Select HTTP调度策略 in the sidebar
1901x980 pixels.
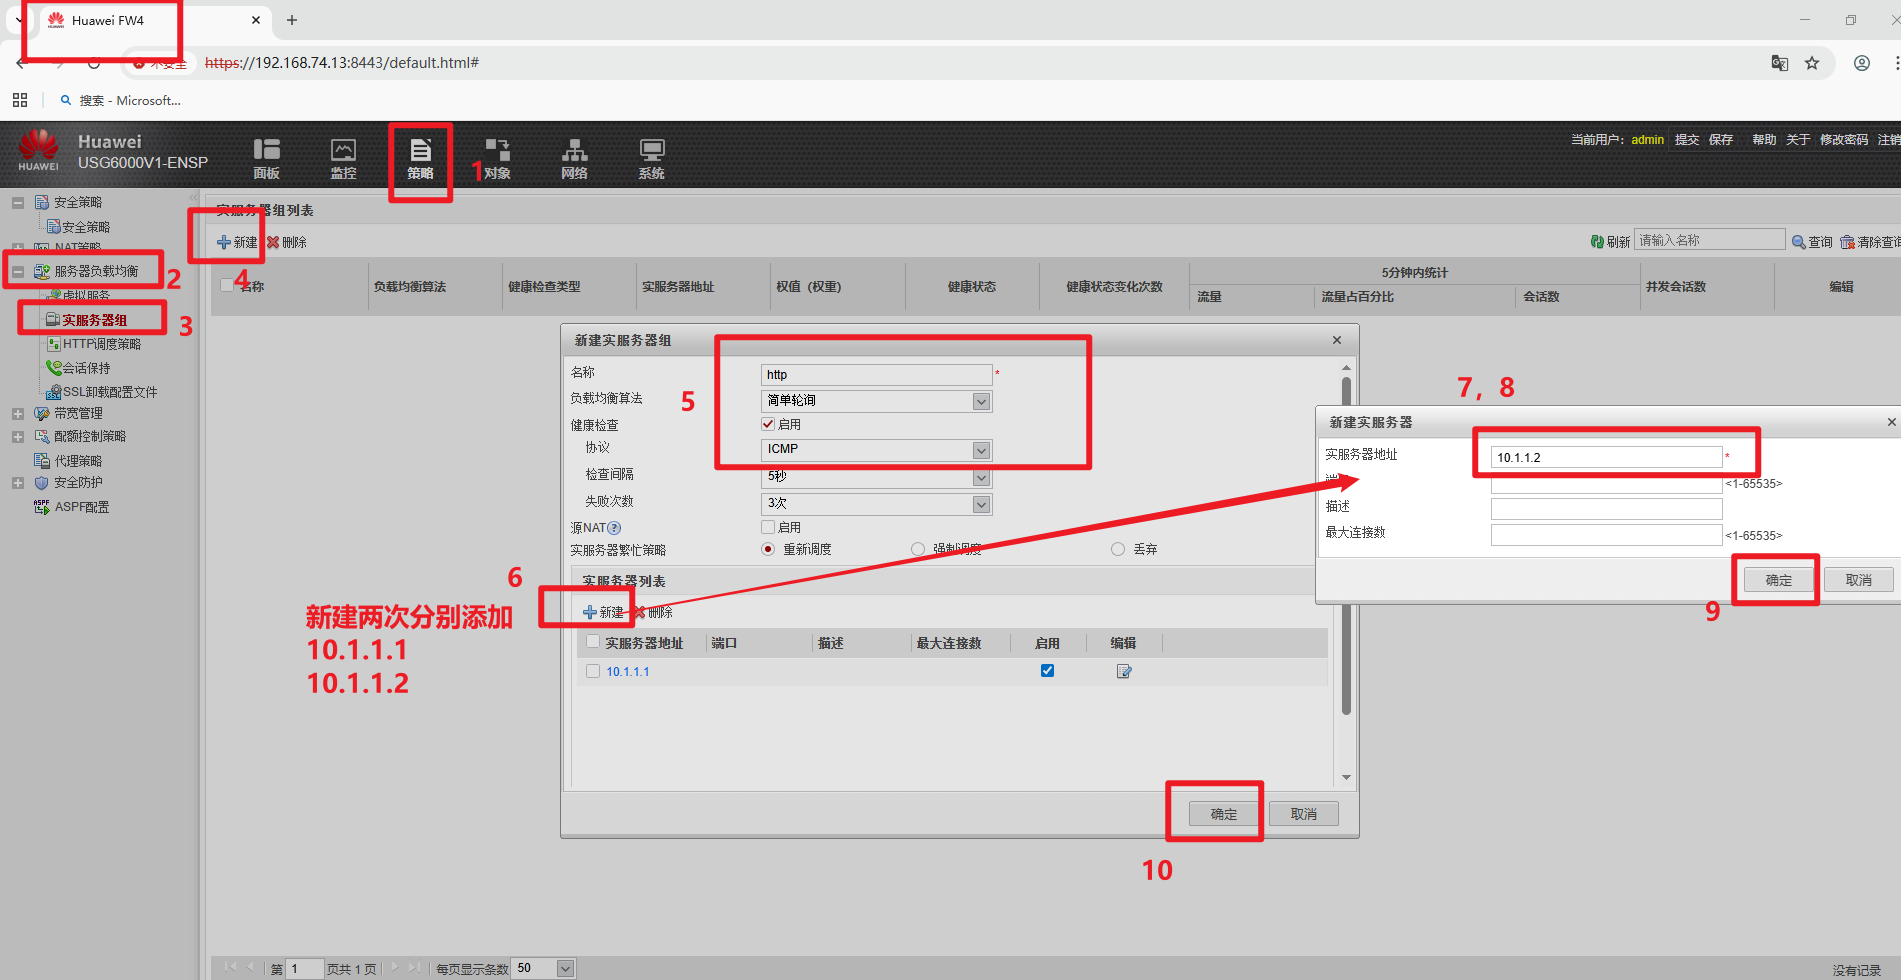coord(101,344)
